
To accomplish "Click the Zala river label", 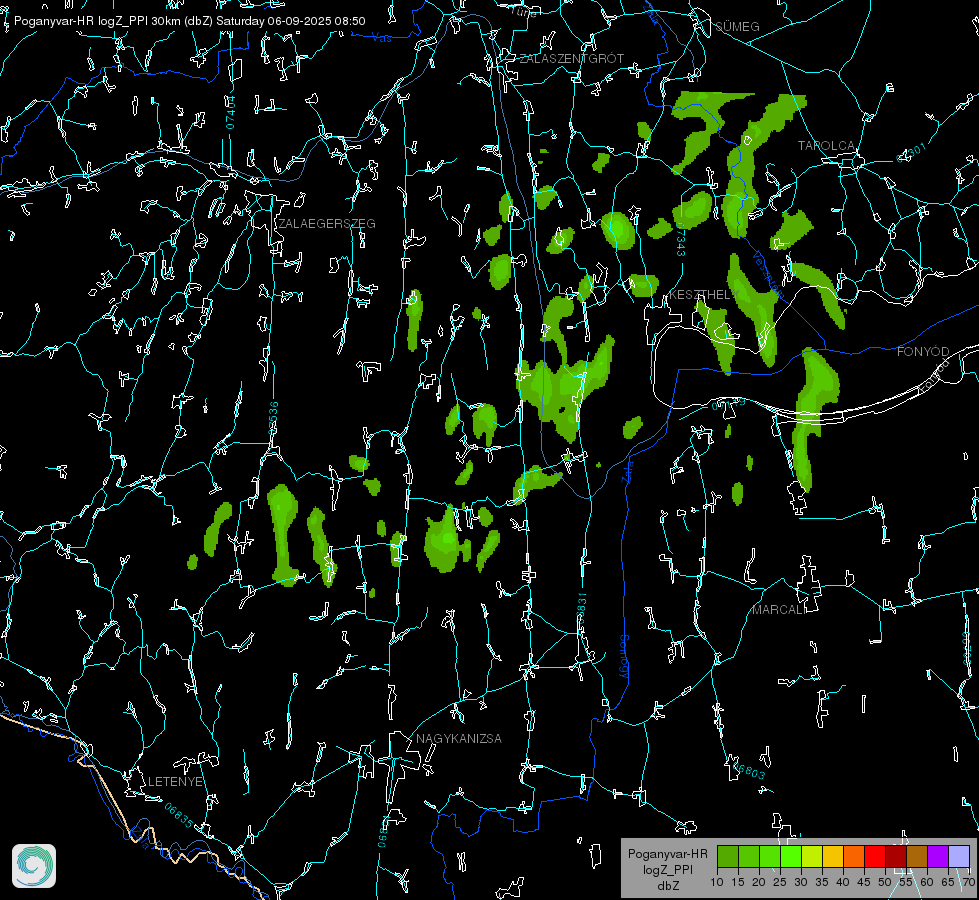I will pyautogui.click(x=627, y=470).
